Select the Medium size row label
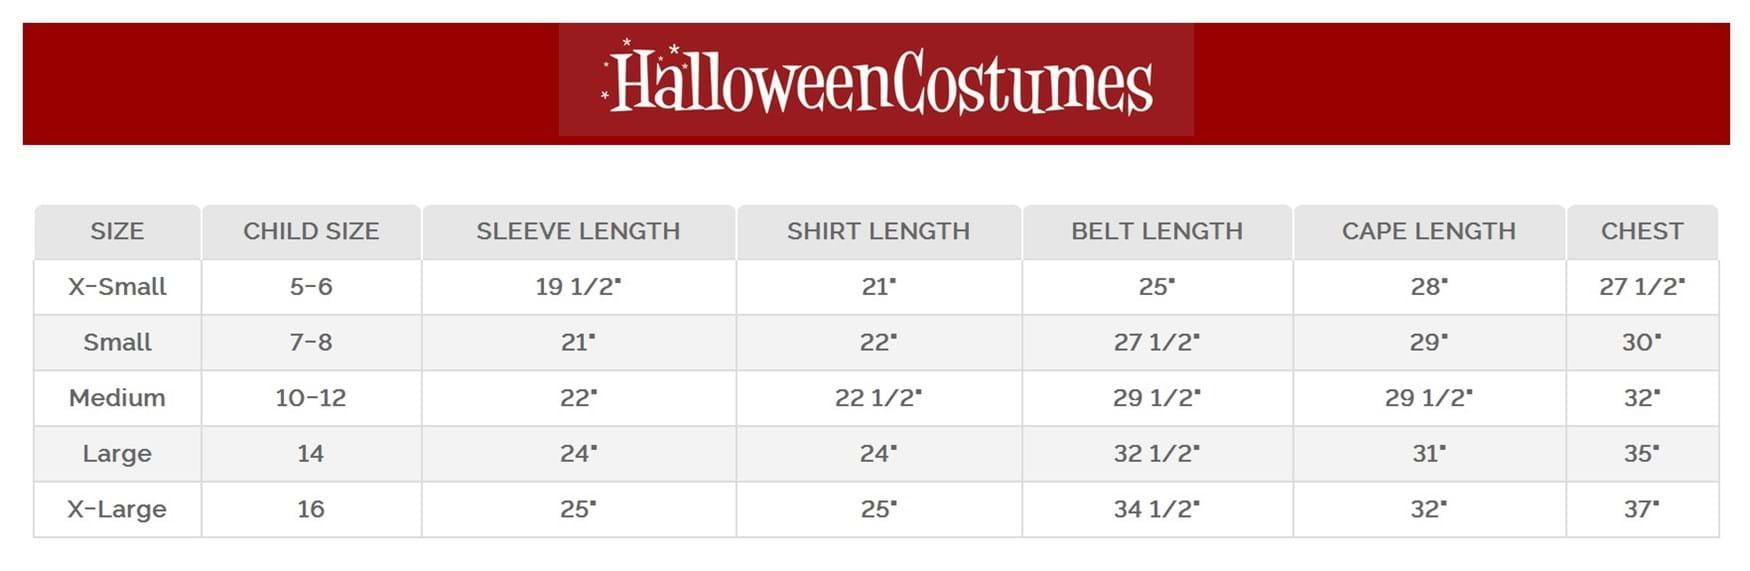 [x=117, y=398]
